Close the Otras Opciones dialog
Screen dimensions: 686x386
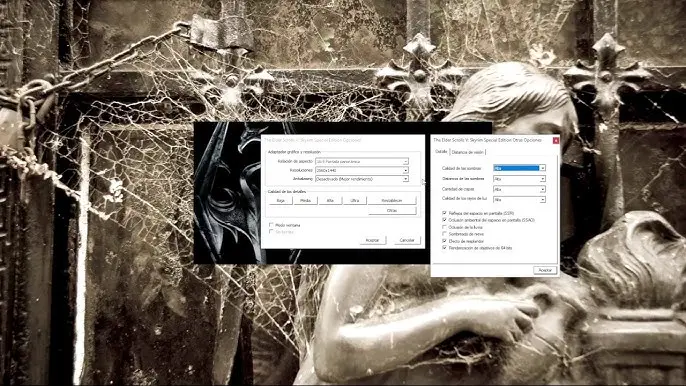coord(556,140)
